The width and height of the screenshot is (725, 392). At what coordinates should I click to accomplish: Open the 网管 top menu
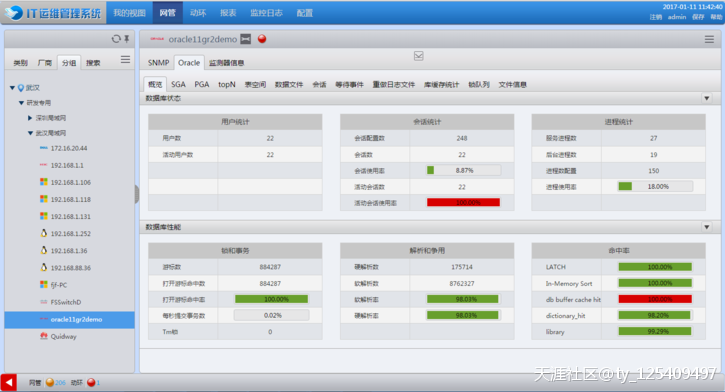click(167, 13)
